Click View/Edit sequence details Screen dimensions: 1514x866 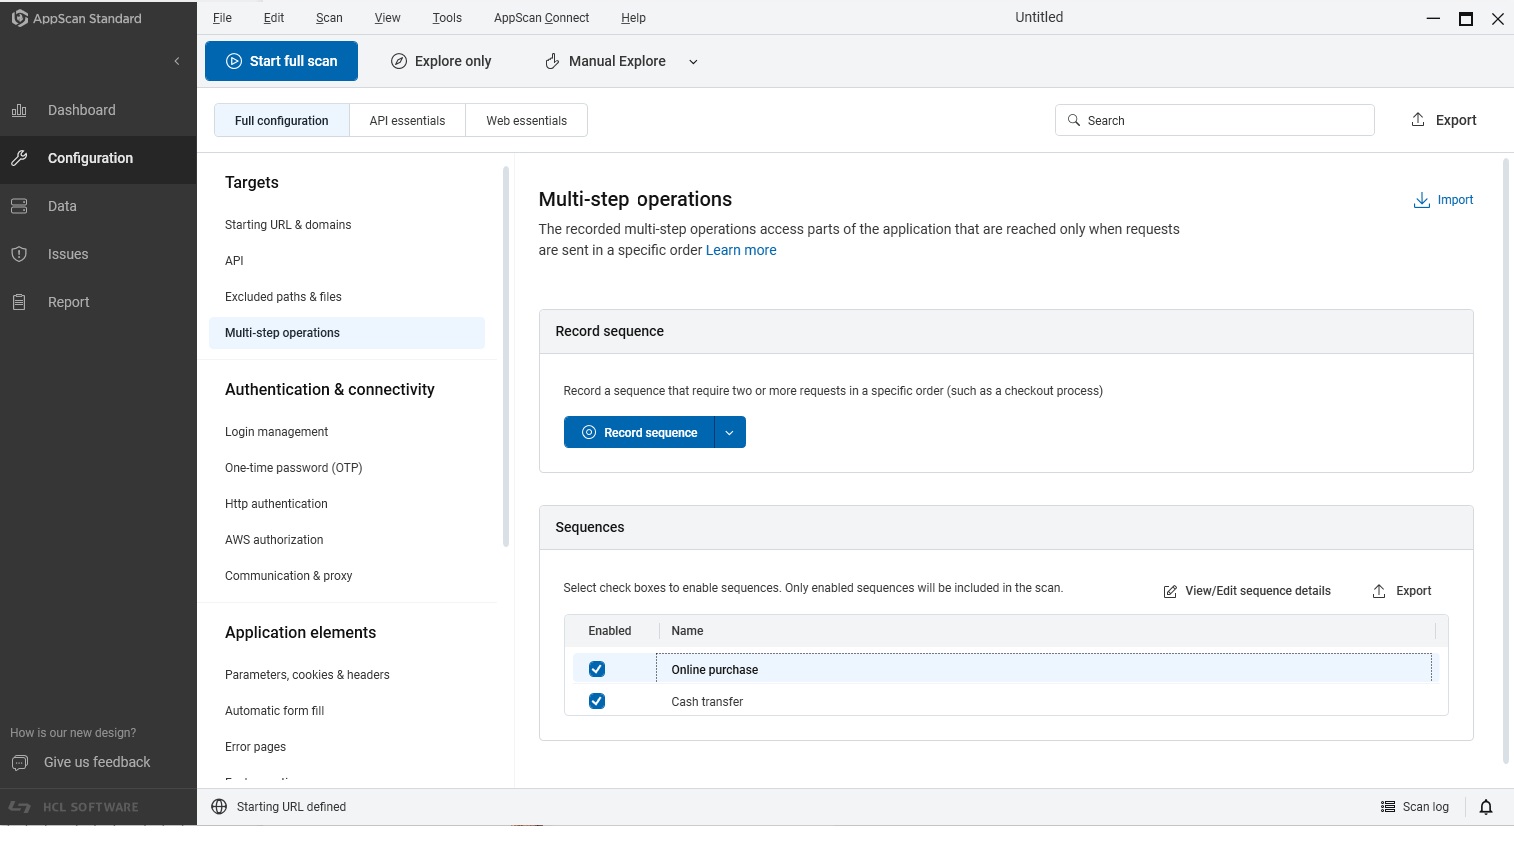[1247, 591]
